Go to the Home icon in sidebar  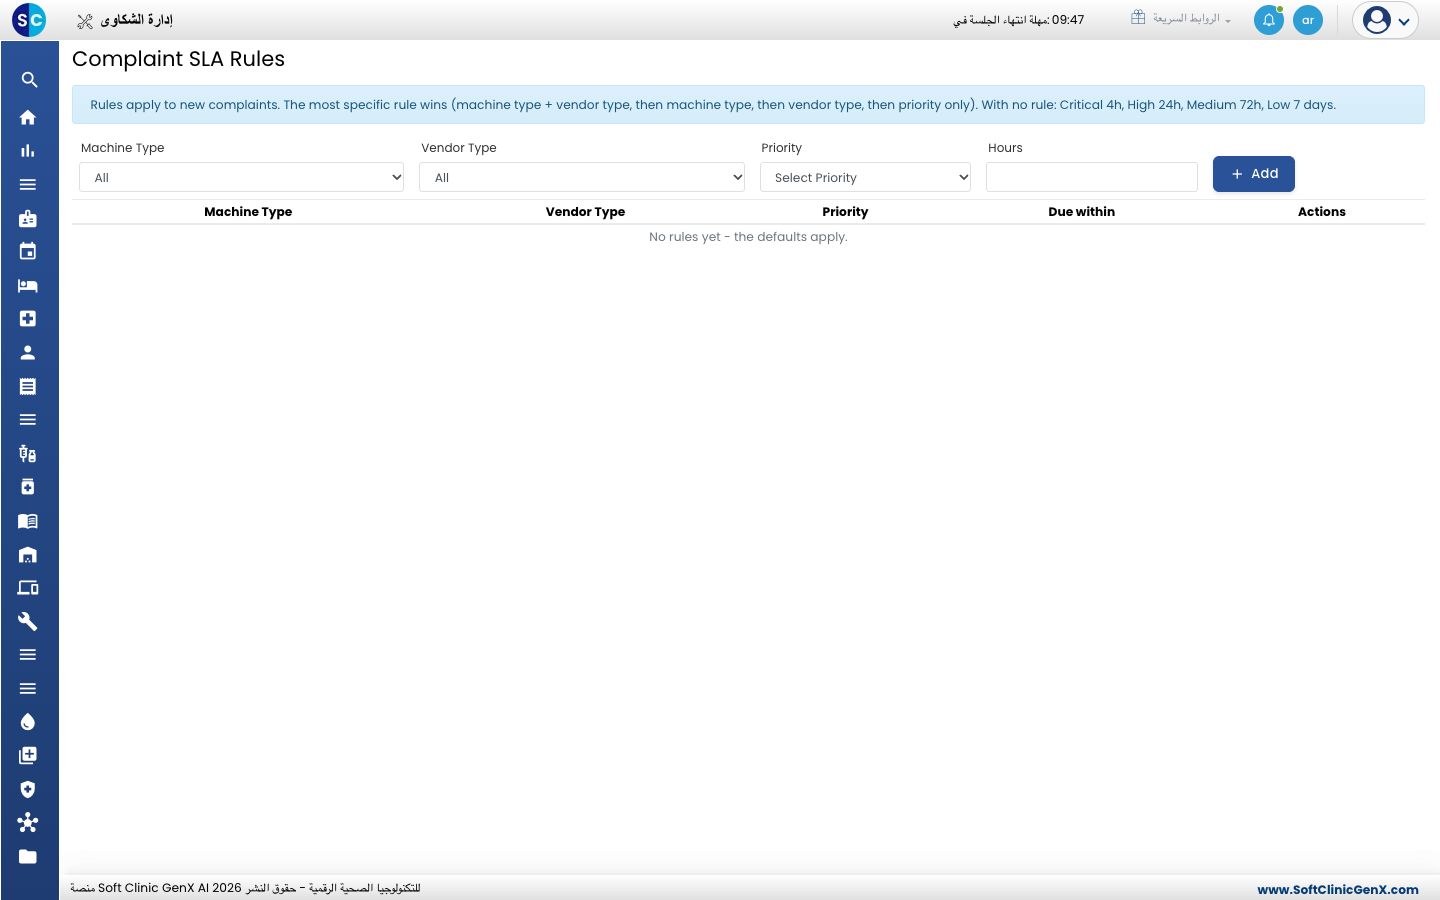click(28, 117)
